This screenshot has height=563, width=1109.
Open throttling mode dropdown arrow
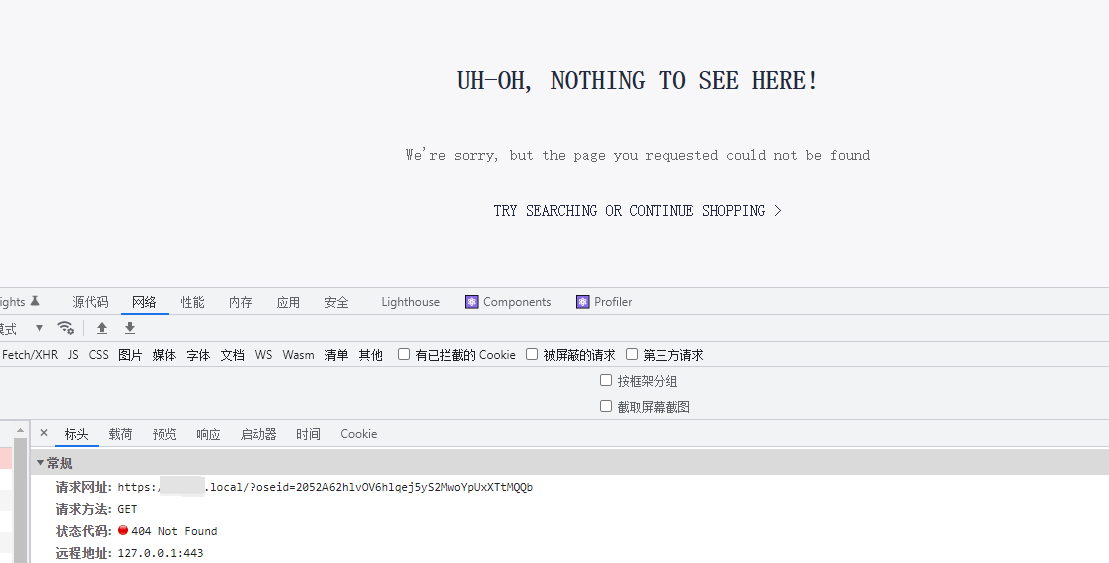click(x=40, y=328)
